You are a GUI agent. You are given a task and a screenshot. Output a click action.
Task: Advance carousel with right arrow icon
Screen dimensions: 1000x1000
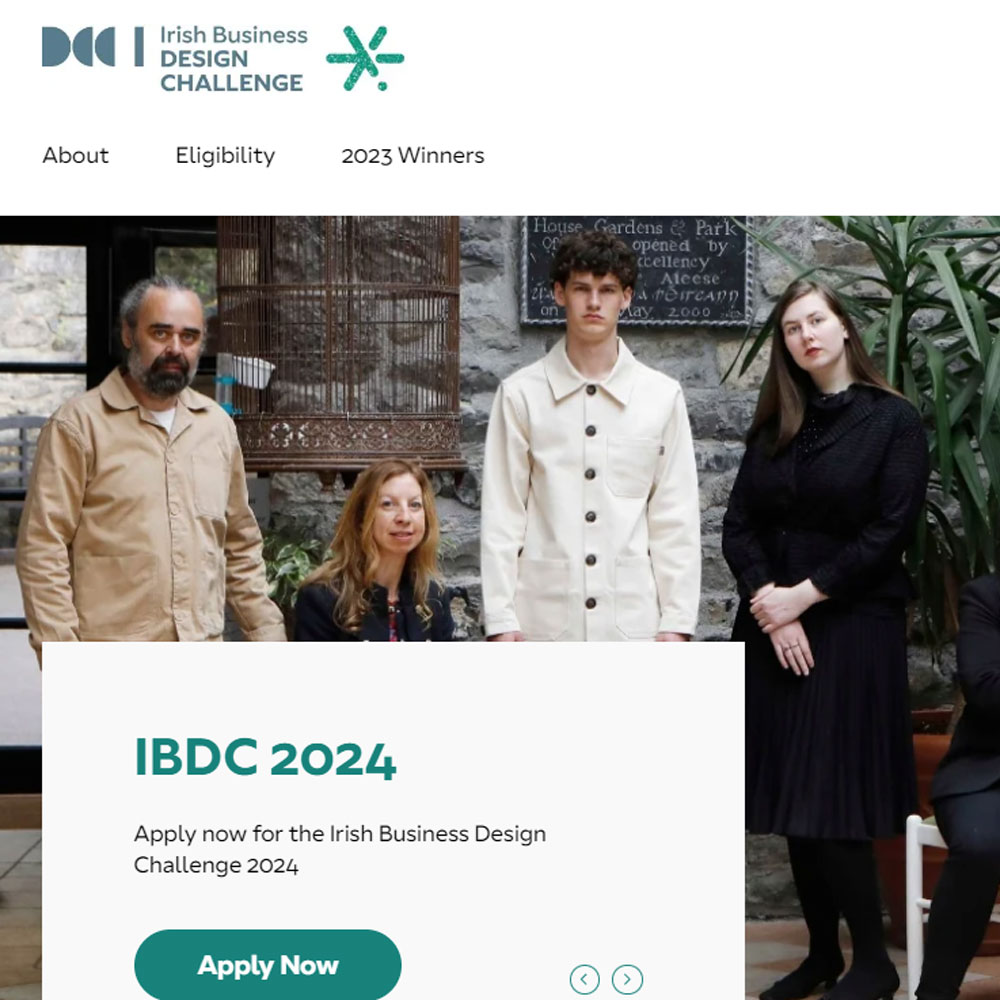[x=627, y=979]
